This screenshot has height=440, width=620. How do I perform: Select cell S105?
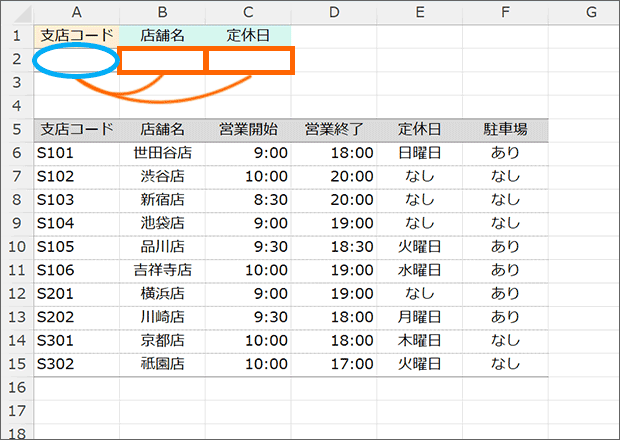(x=77, y=247)
